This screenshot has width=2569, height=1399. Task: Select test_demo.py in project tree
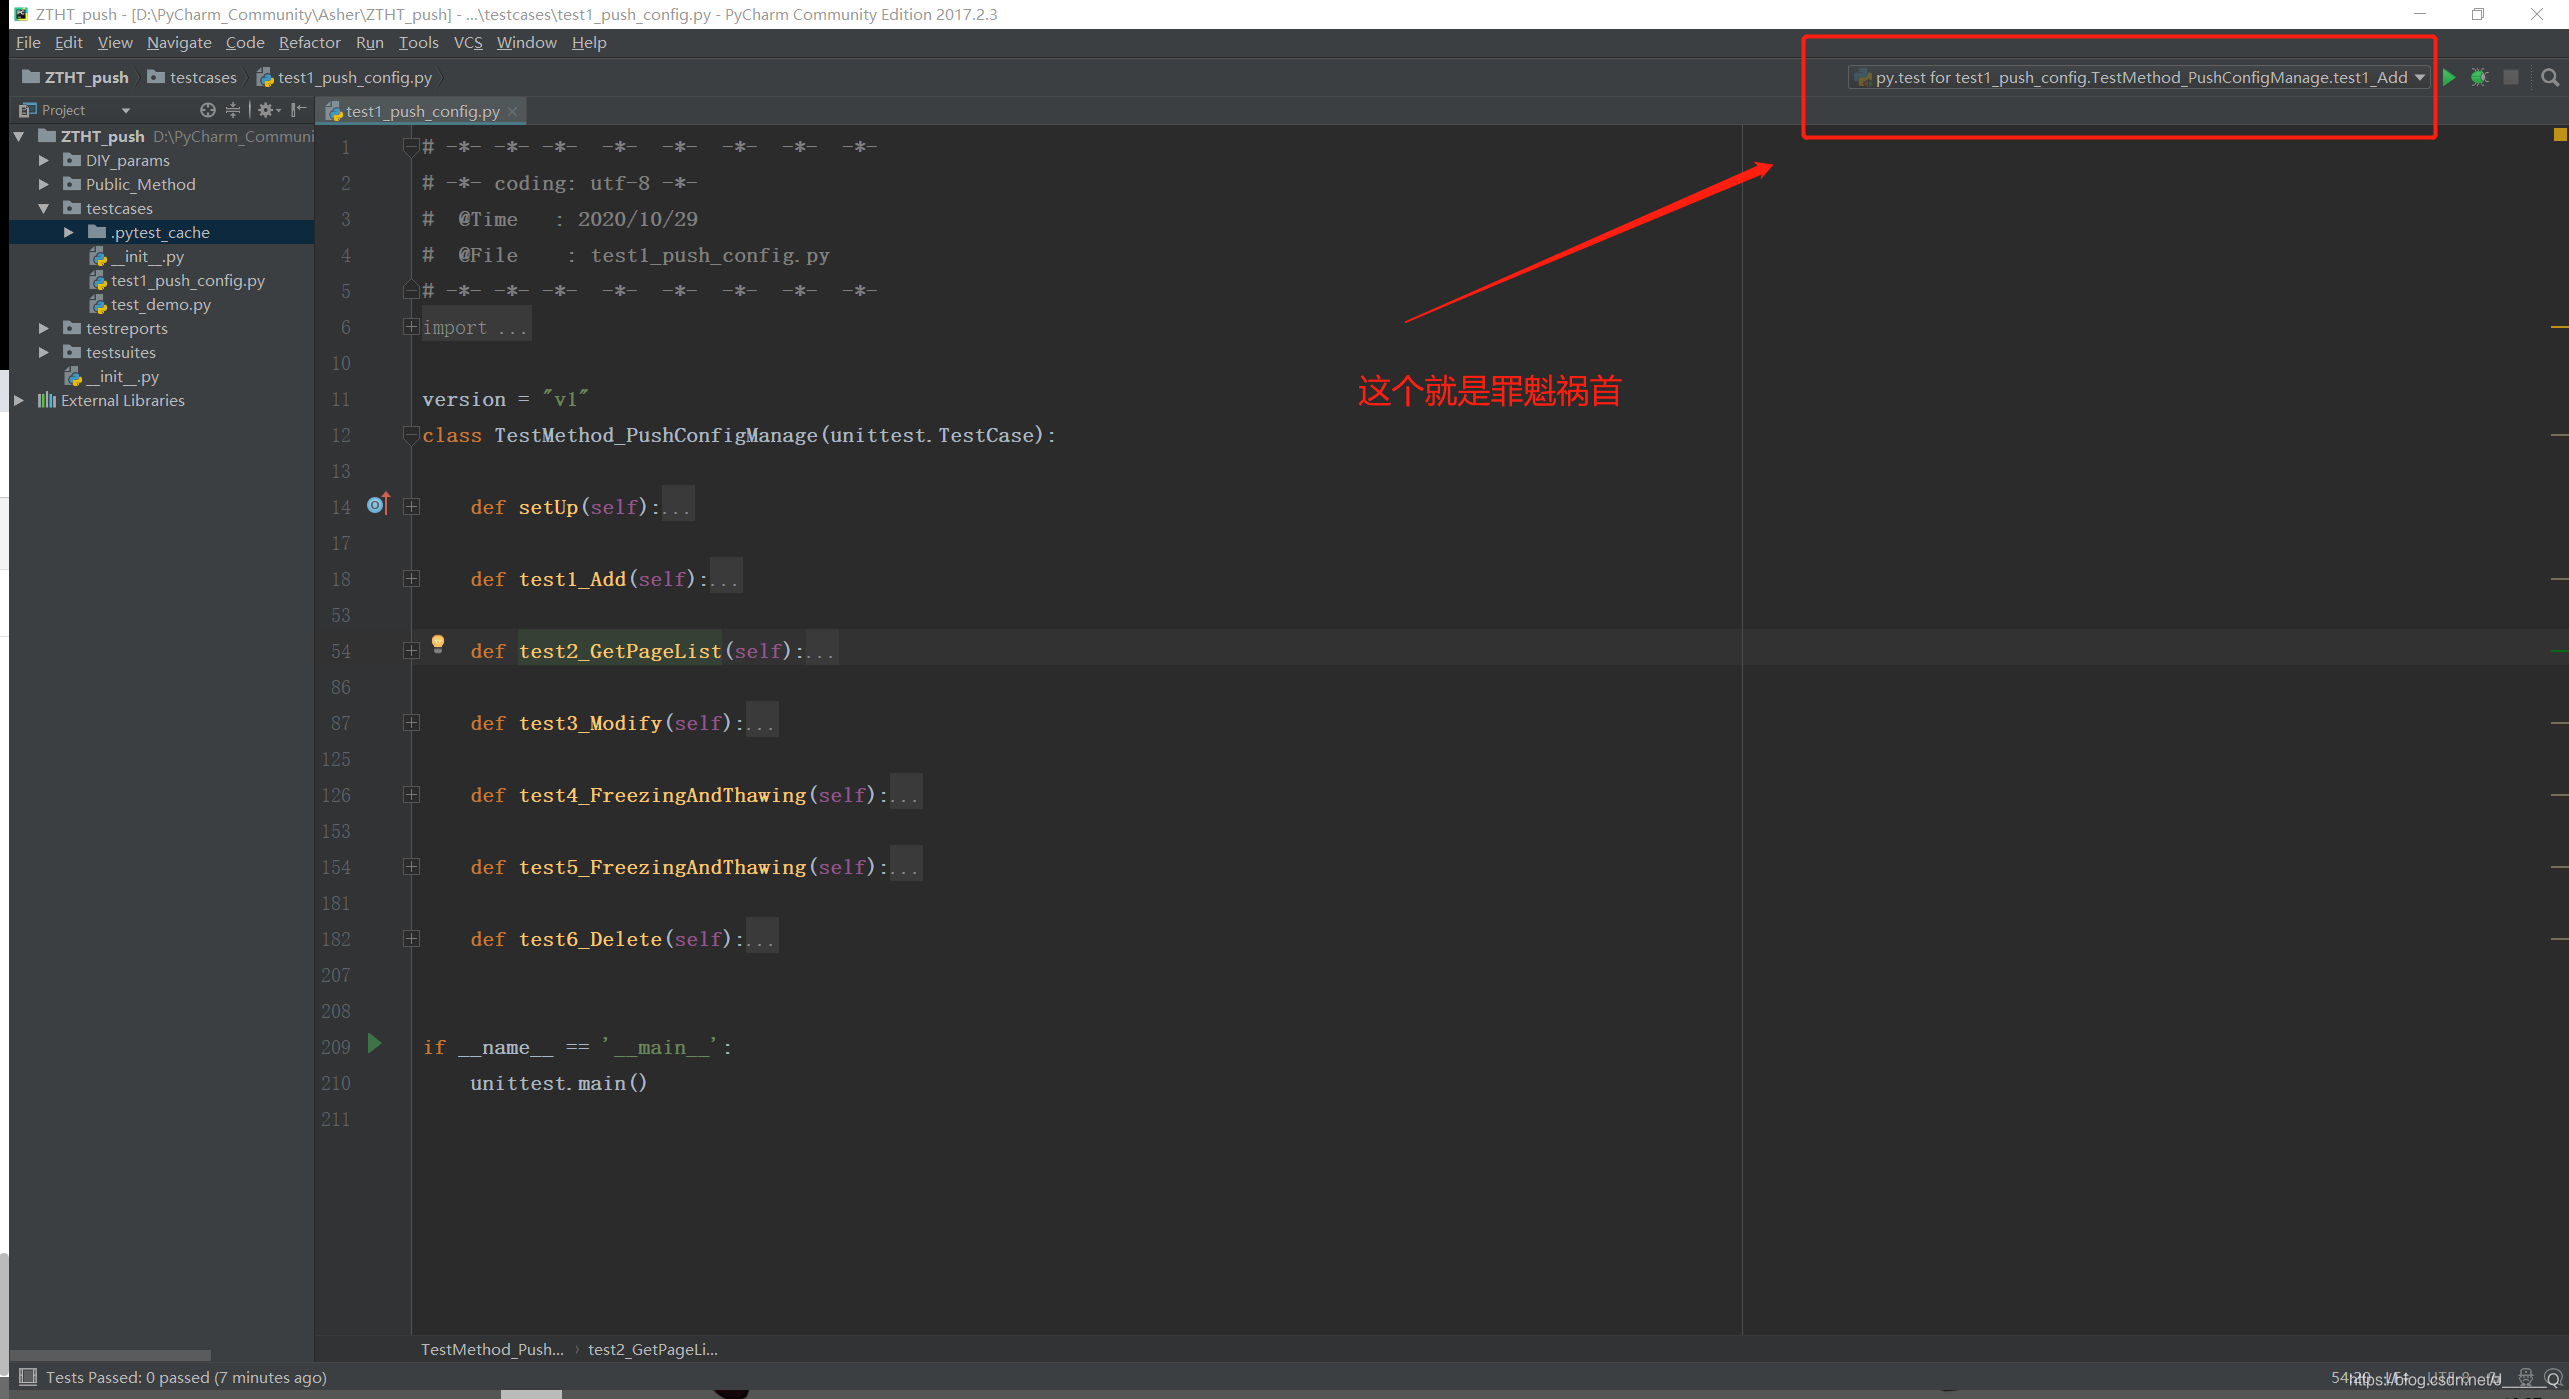[161, 304]
